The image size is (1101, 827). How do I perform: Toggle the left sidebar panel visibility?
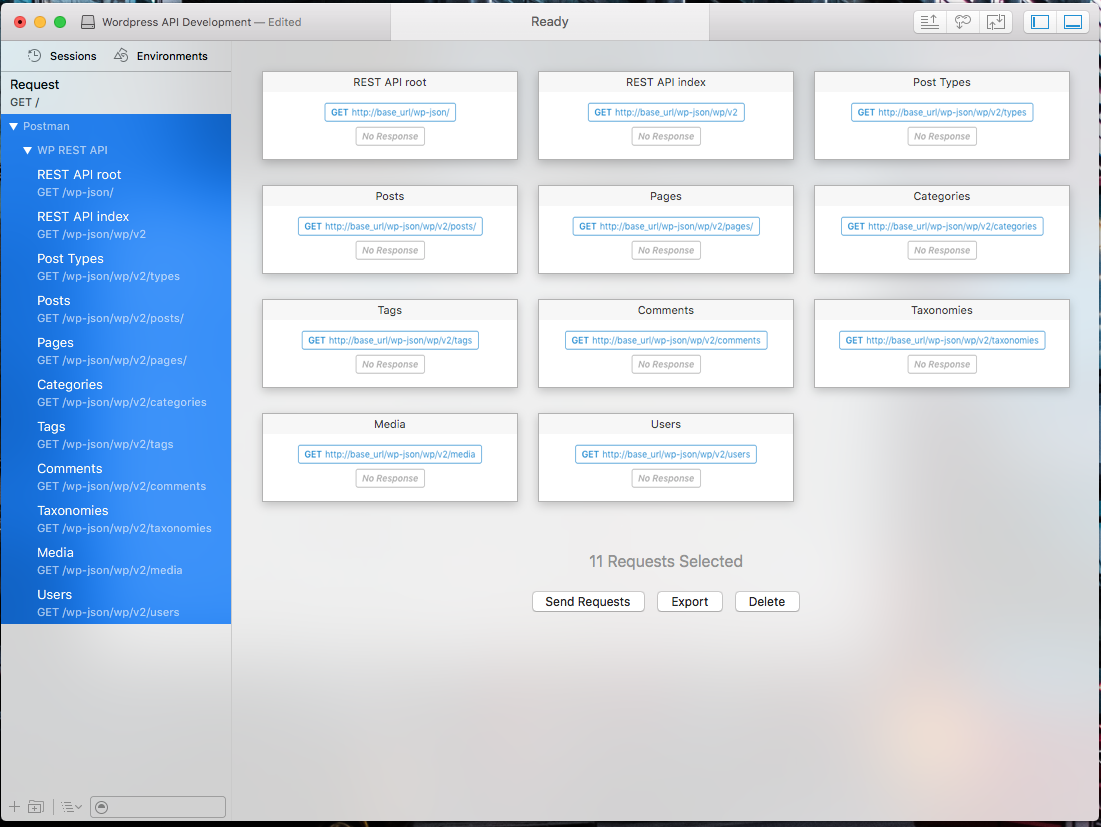1040,22
